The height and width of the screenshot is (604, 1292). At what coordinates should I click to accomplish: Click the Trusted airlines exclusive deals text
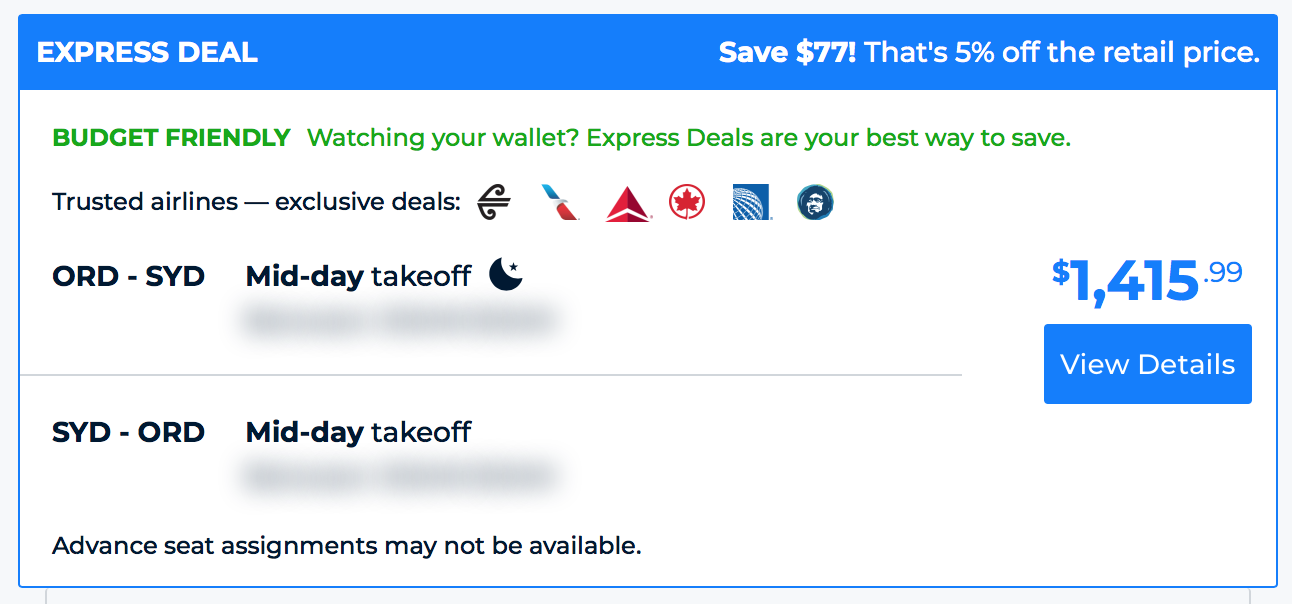[256, 202]
